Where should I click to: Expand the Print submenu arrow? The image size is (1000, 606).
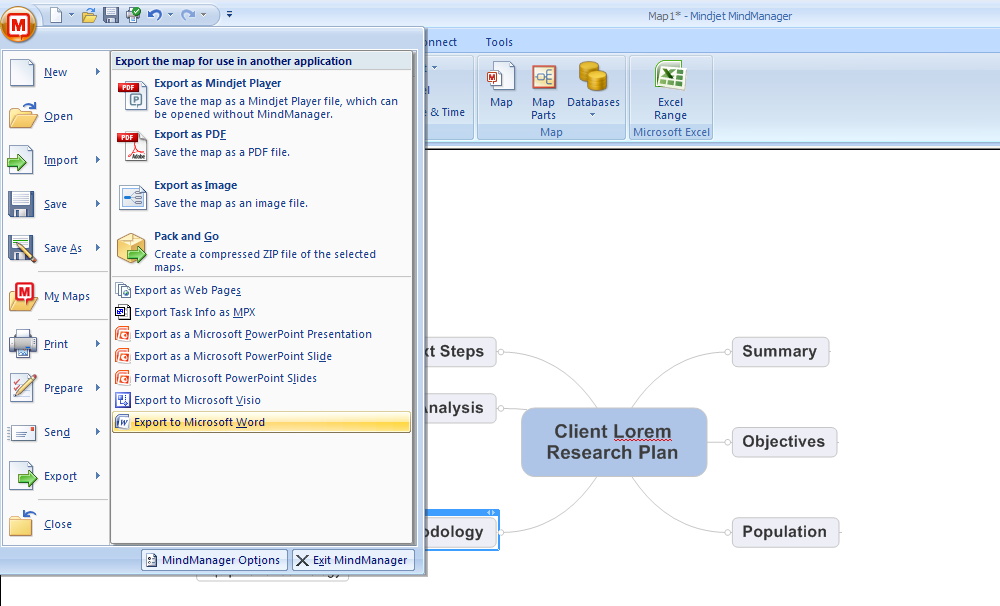click(98, 343)
